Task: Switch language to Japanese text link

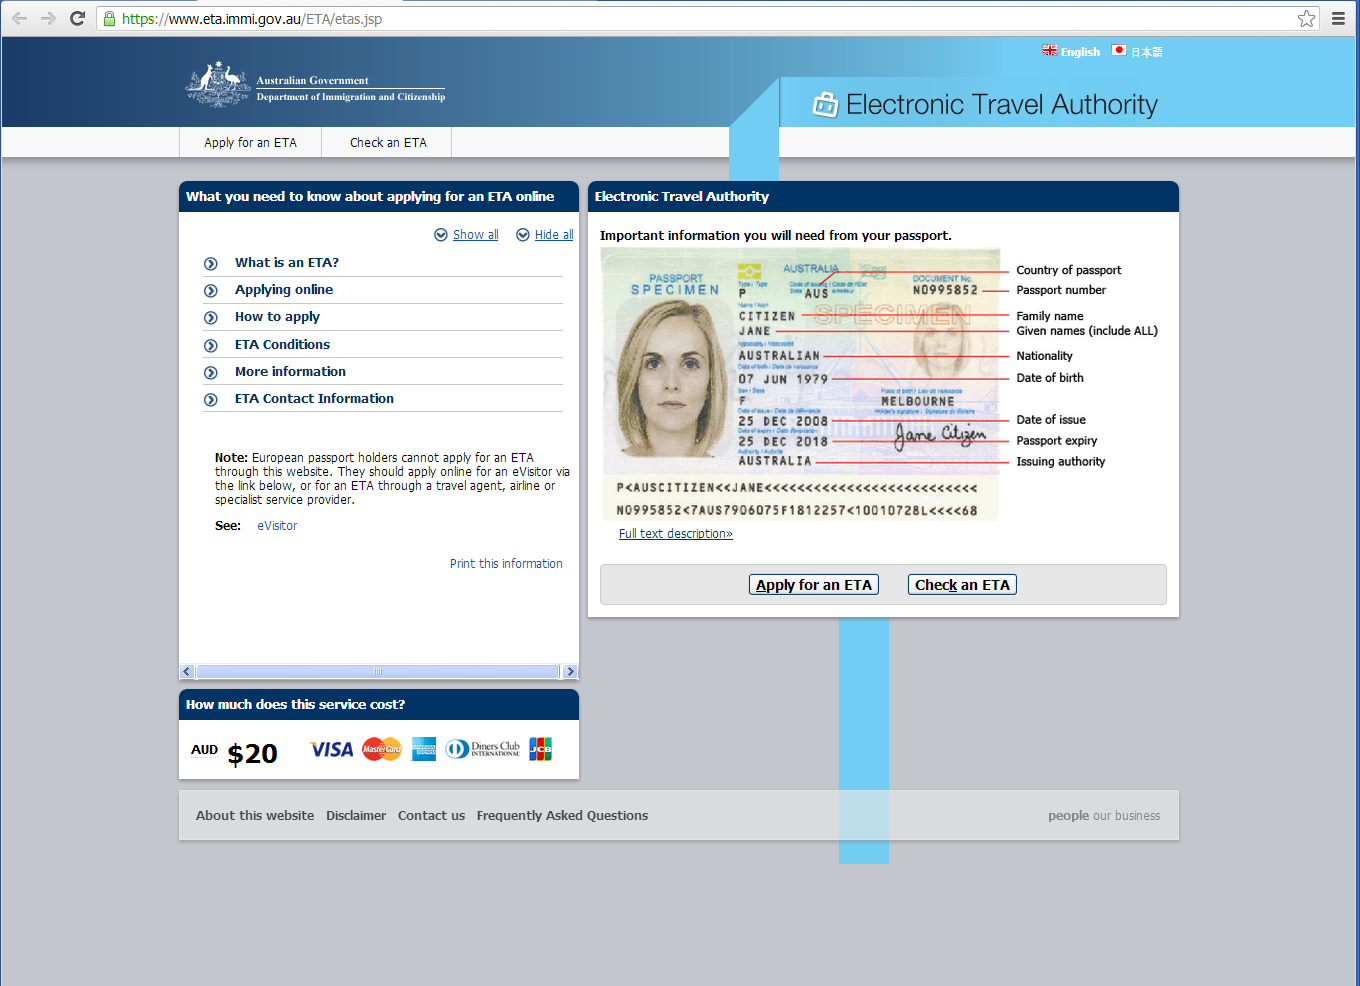Action: tap(1147, 52)
